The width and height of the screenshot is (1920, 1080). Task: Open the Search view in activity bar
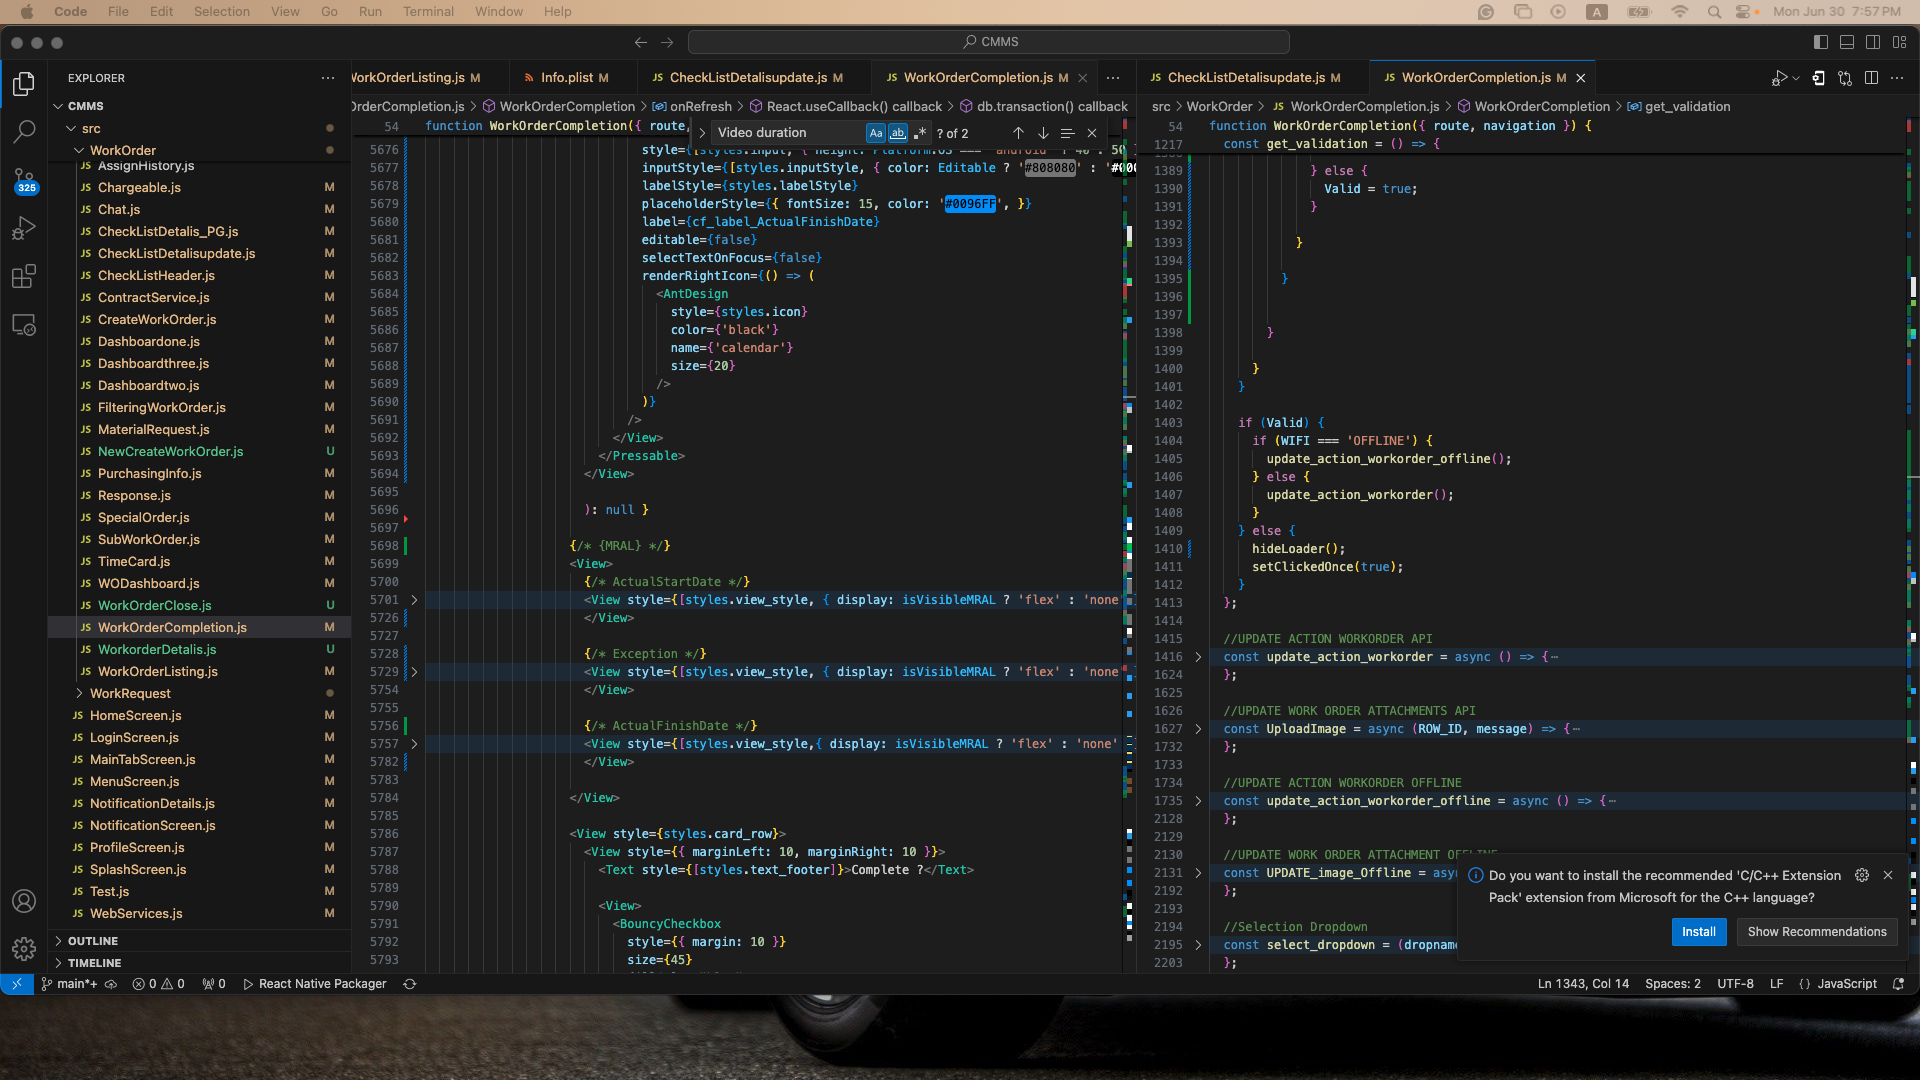point(24,131)
